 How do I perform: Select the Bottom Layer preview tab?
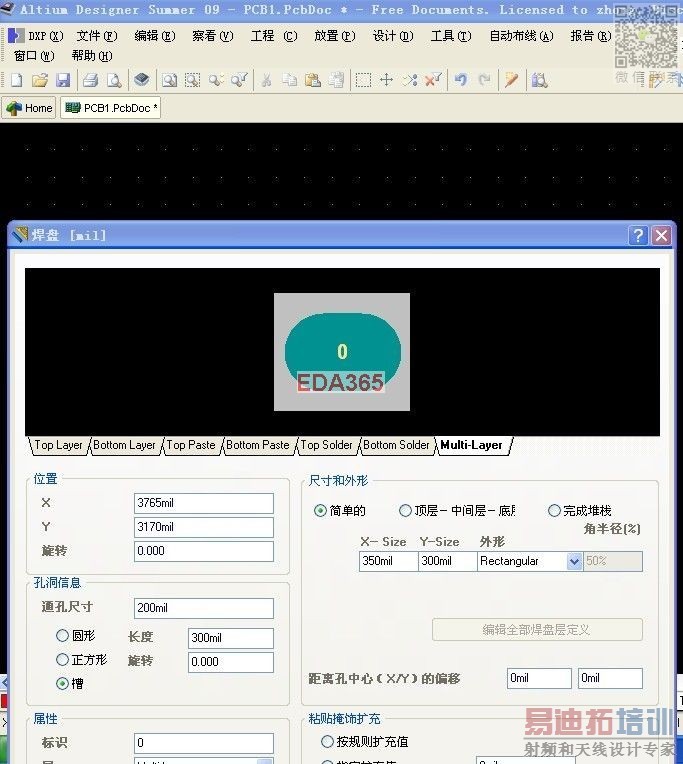tap(124, 445)
